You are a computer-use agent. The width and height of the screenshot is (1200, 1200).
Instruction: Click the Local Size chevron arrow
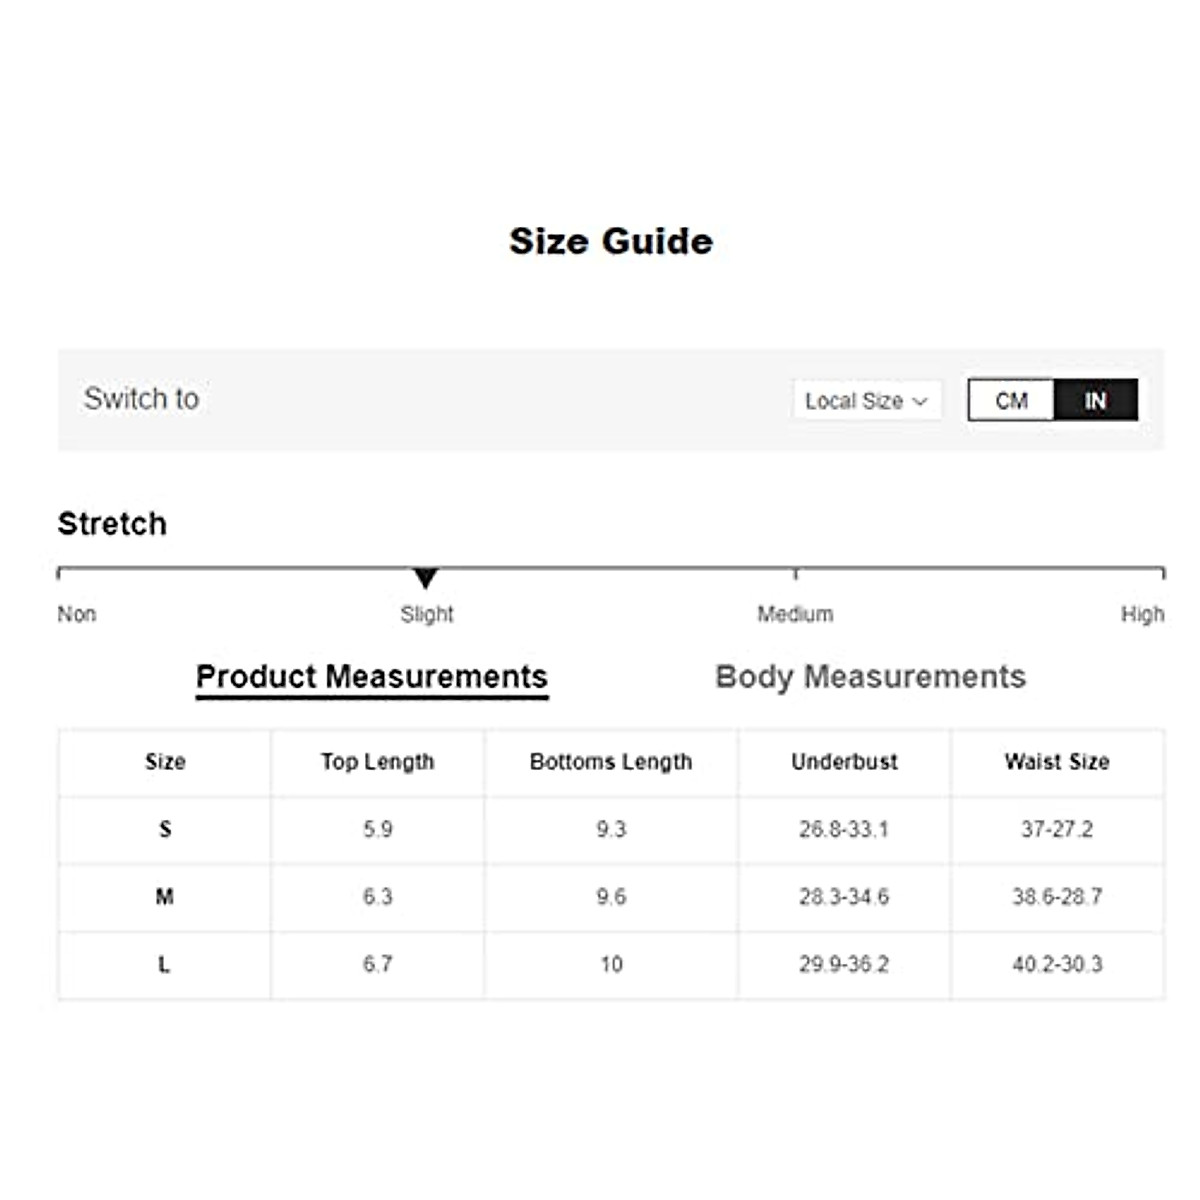920,401
